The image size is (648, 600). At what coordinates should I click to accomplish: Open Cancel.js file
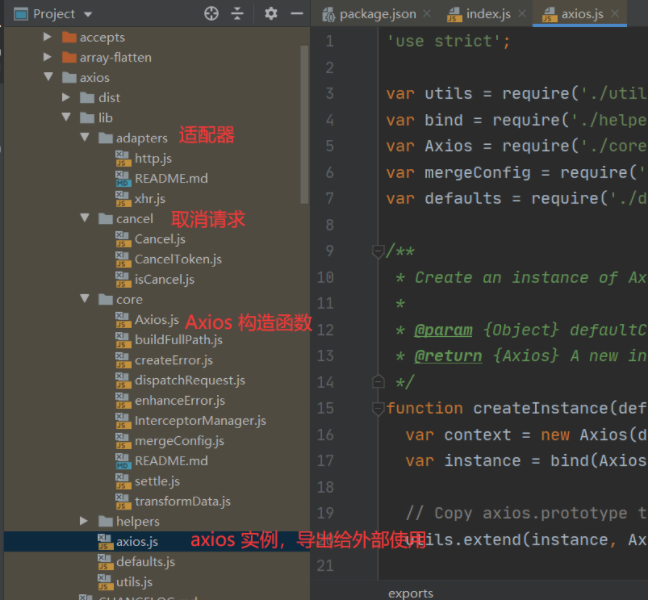160,239
